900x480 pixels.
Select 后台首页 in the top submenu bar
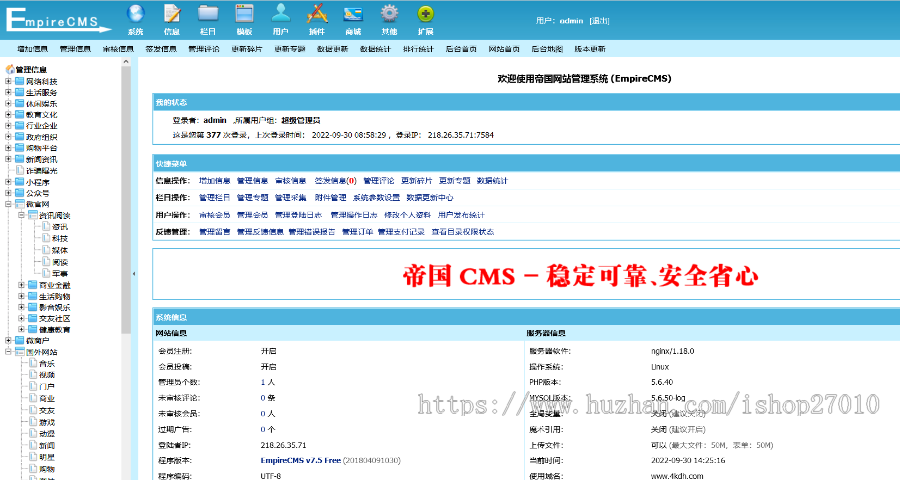[x=461, y=49]
